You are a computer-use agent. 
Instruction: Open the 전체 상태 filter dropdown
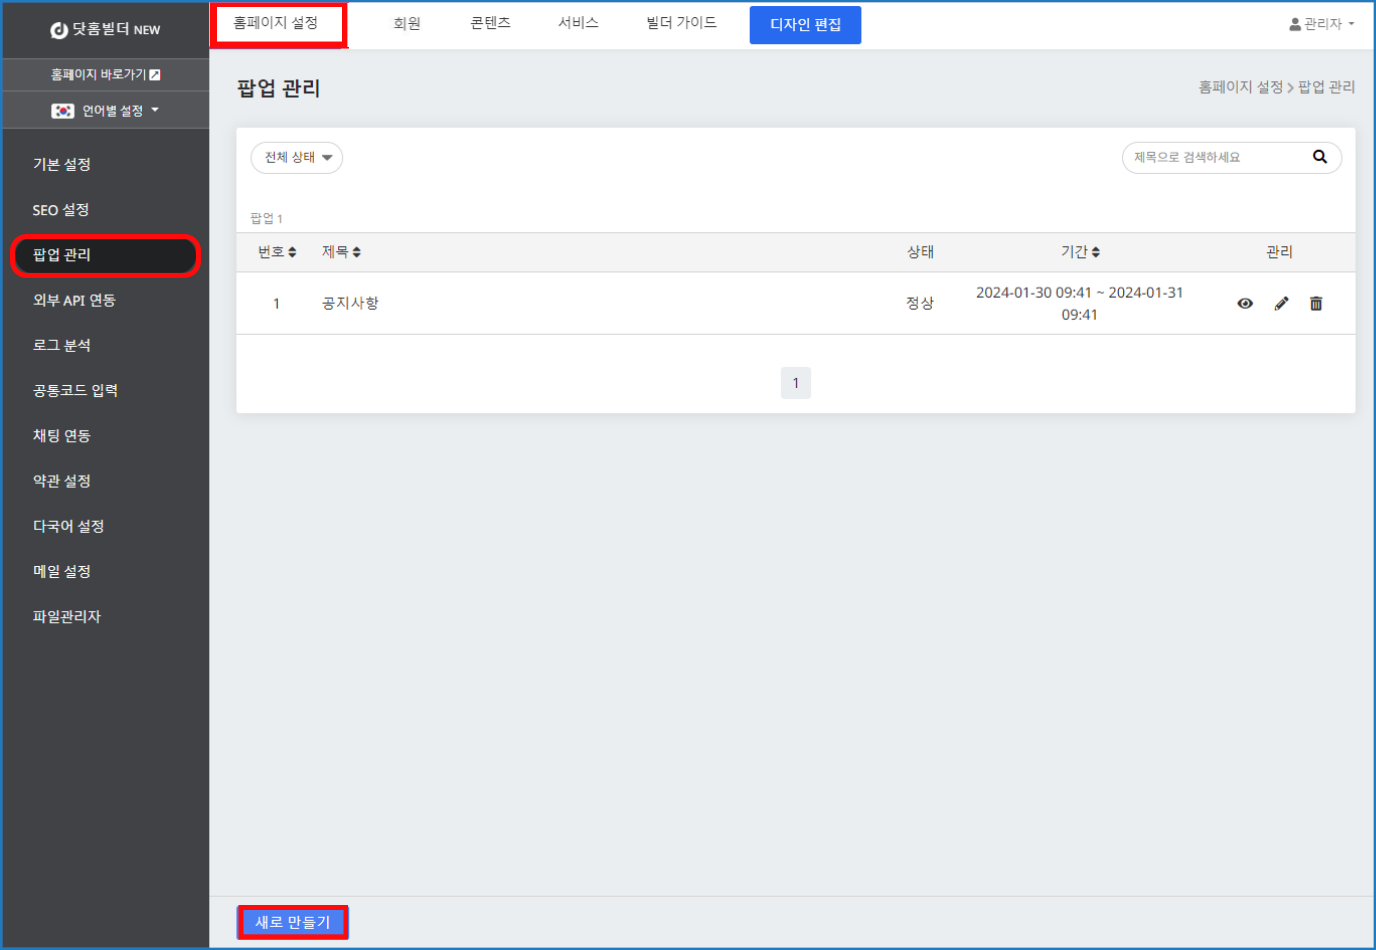tap(297, 158)
